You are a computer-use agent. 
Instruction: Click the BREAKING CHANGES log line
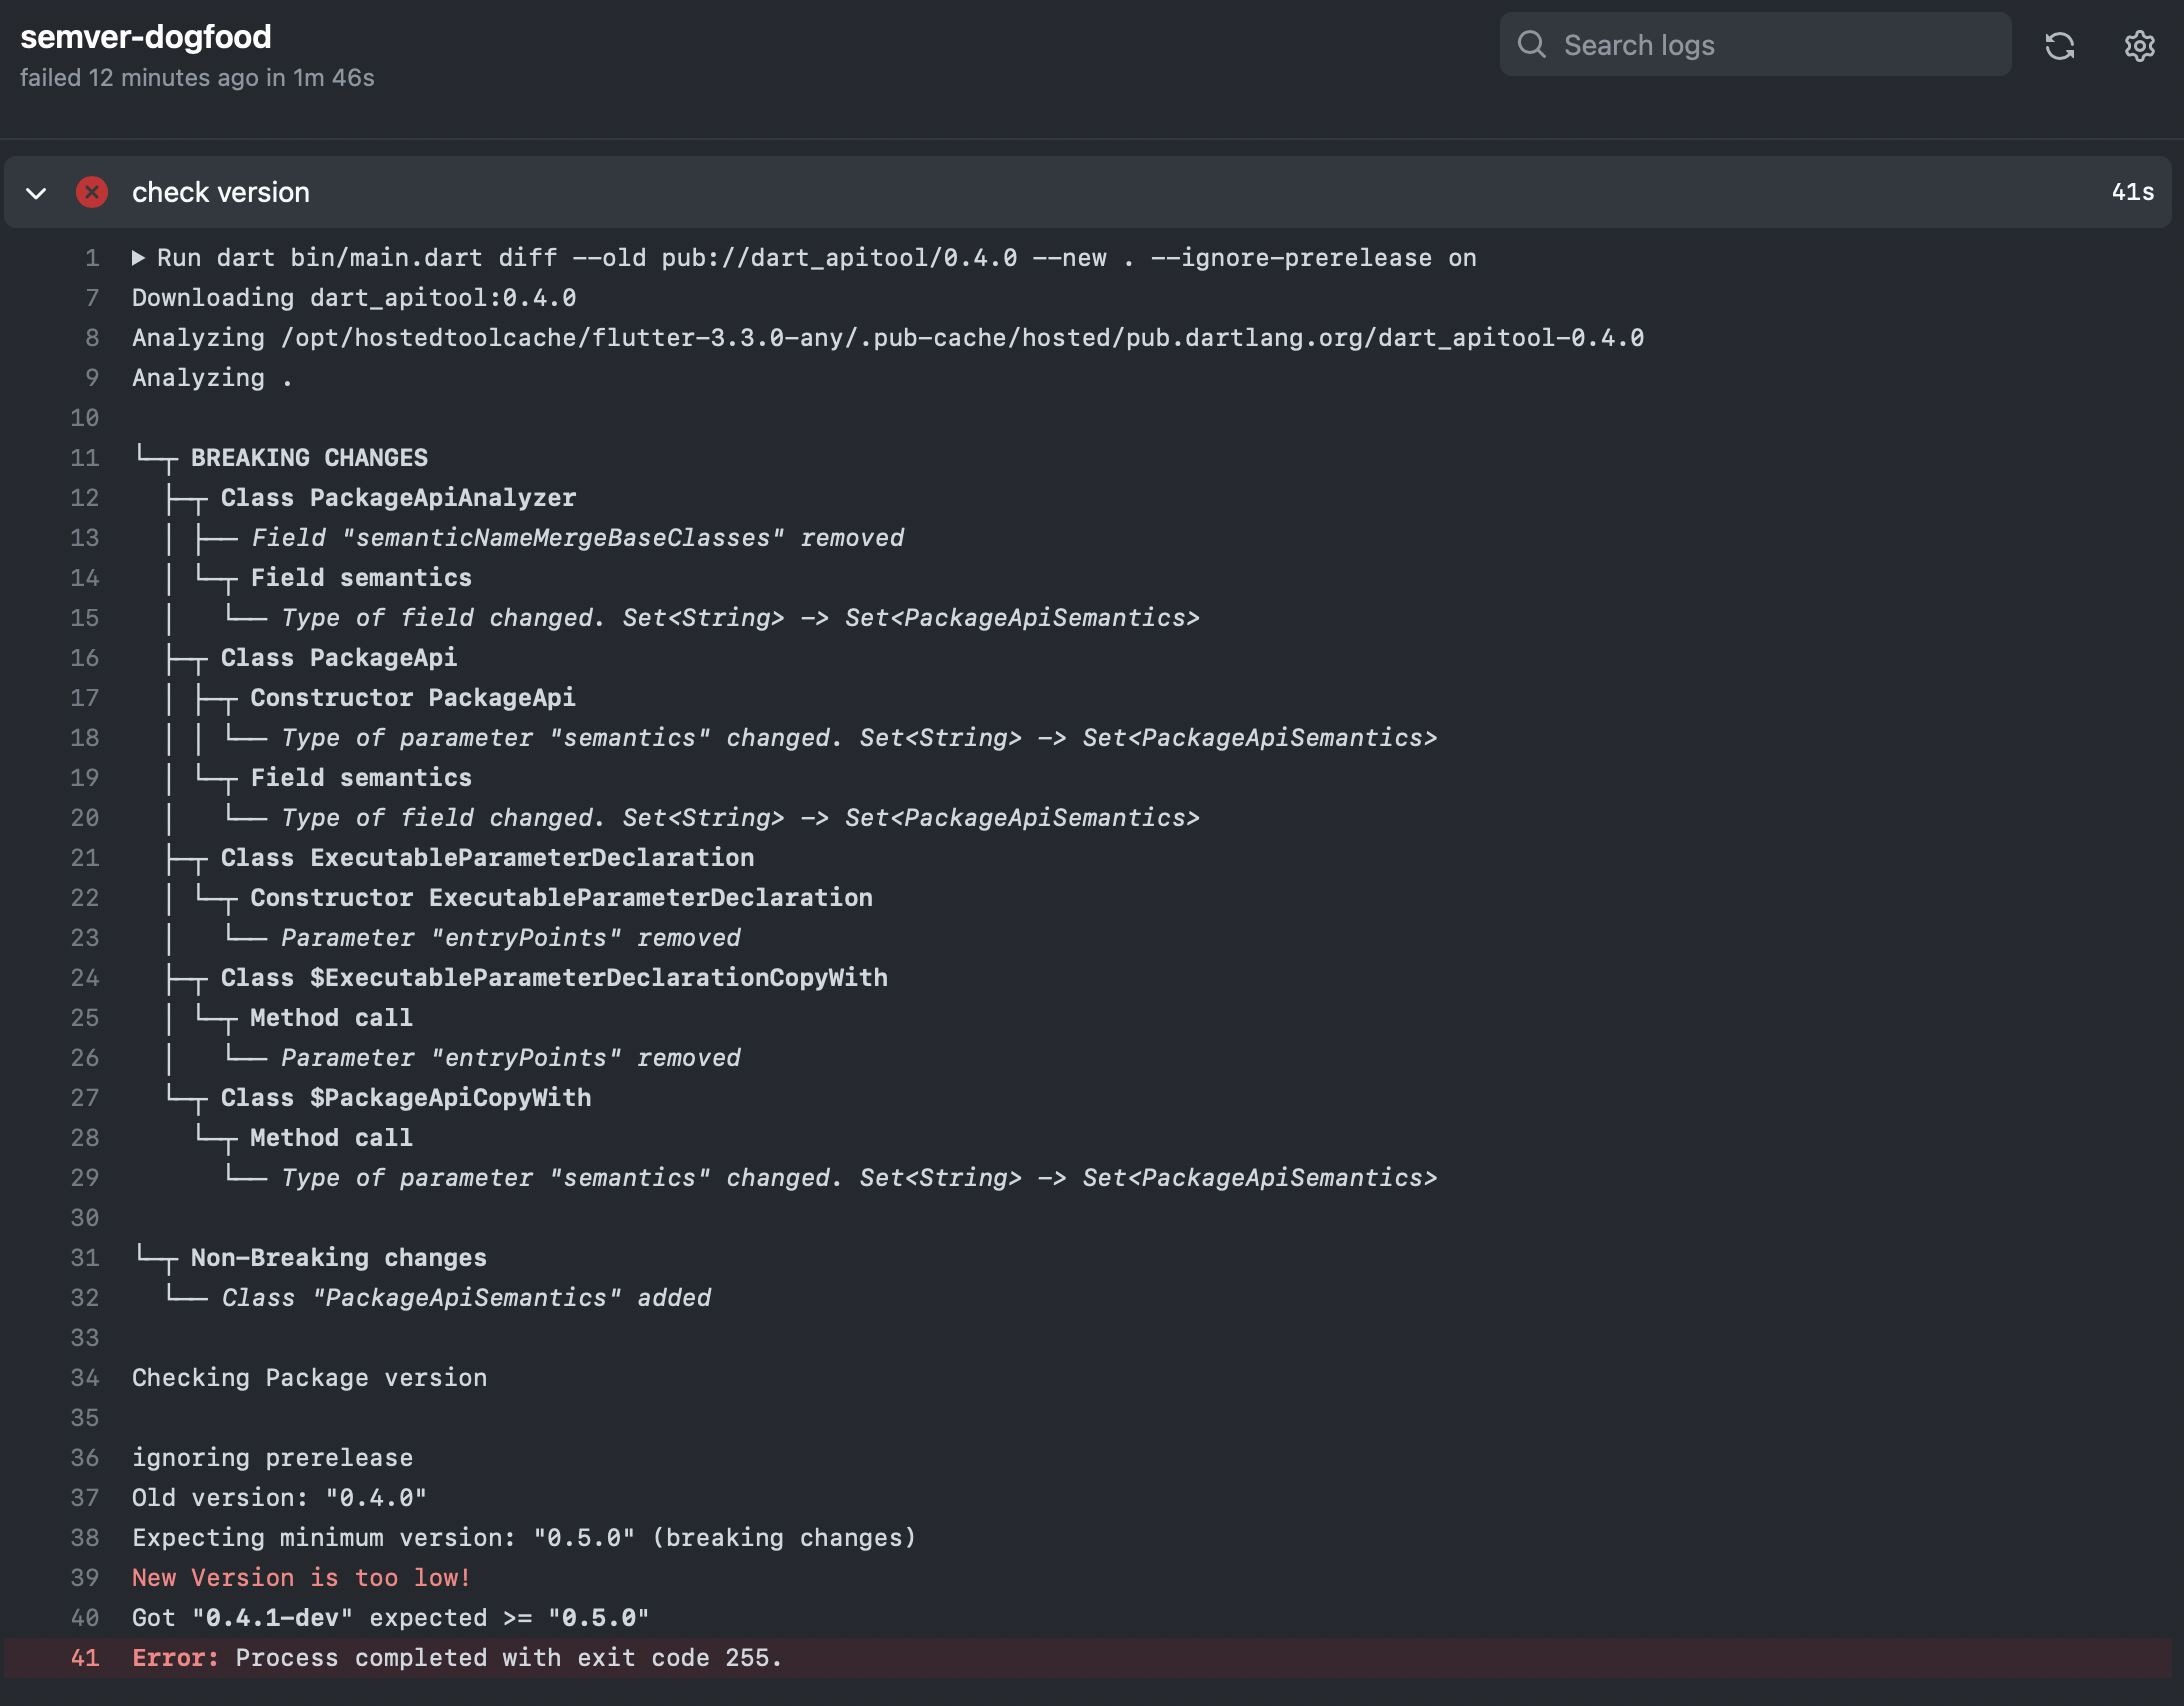point(309,458)
